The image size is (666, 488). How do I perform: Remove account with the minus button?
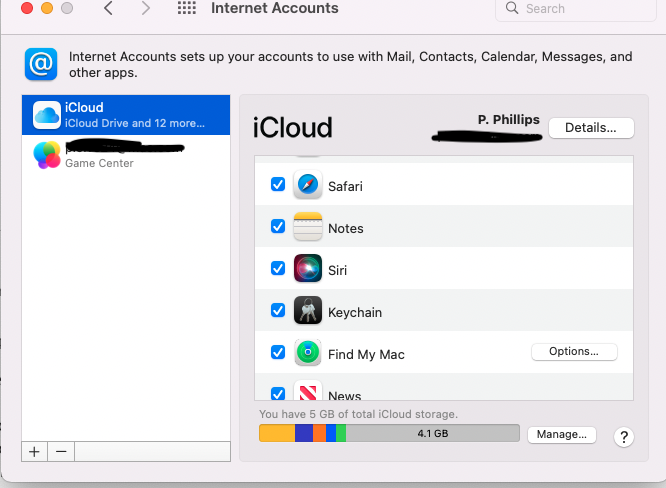[x=61, y=451]
